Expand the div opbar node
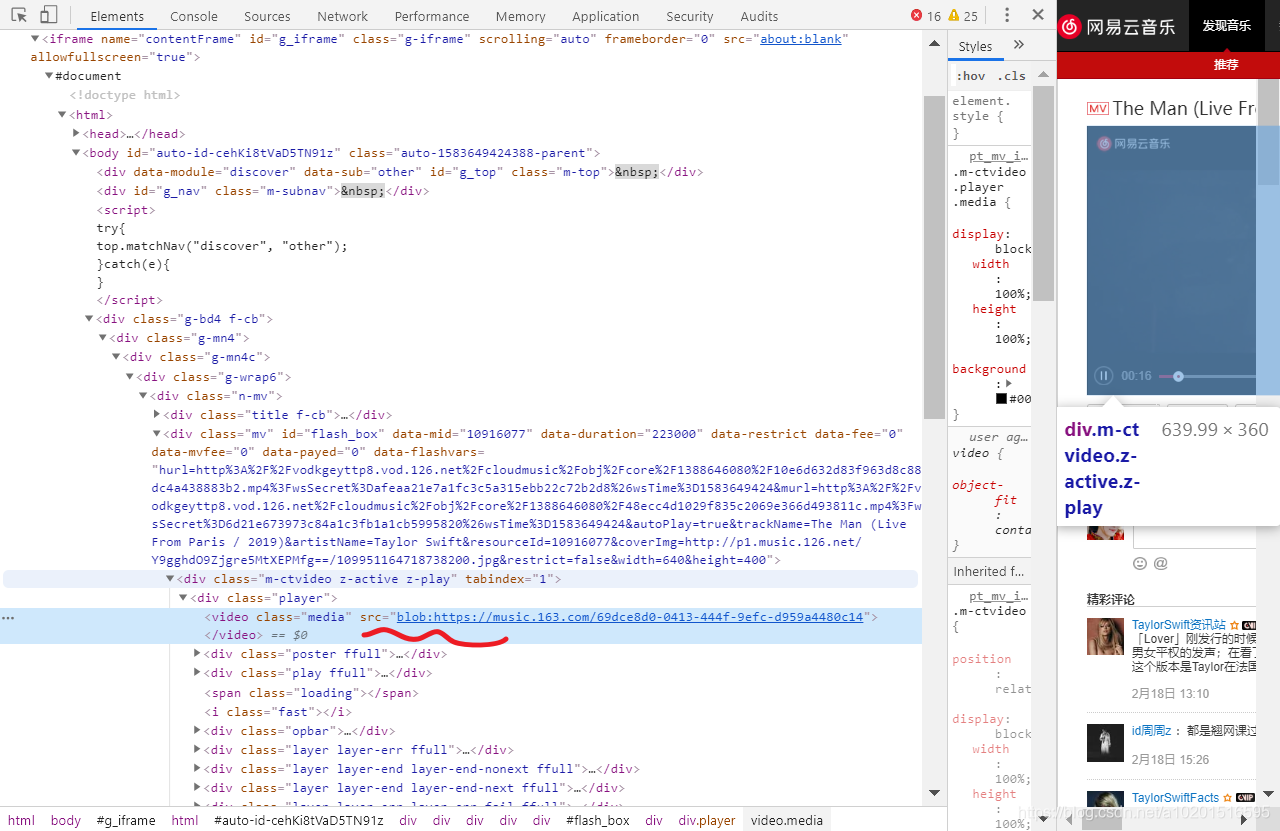The width and height of the screenshot is (1280, 831). click(x=197, y=731)
